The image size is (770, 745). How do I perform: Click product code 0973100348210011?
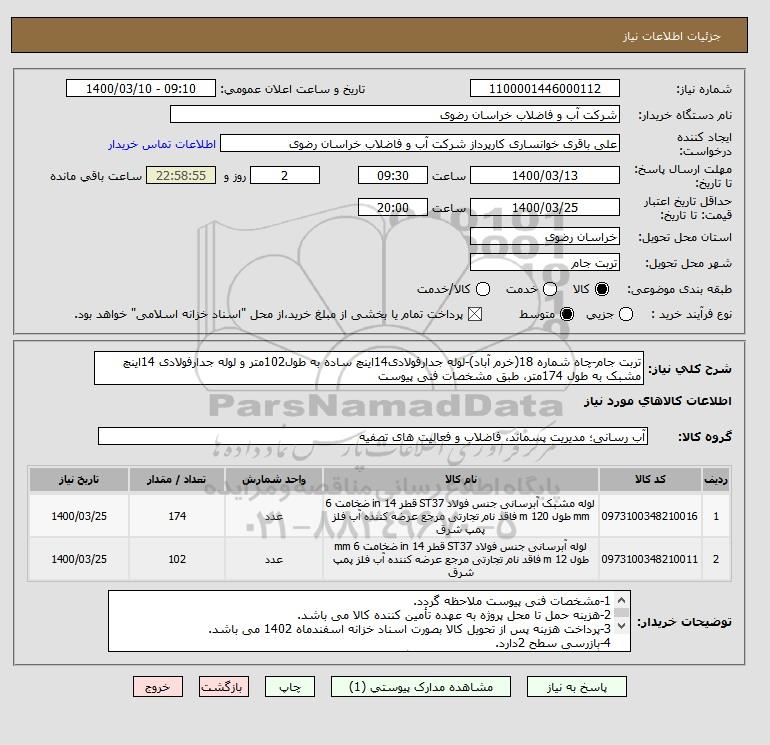[x=649, y=559]
